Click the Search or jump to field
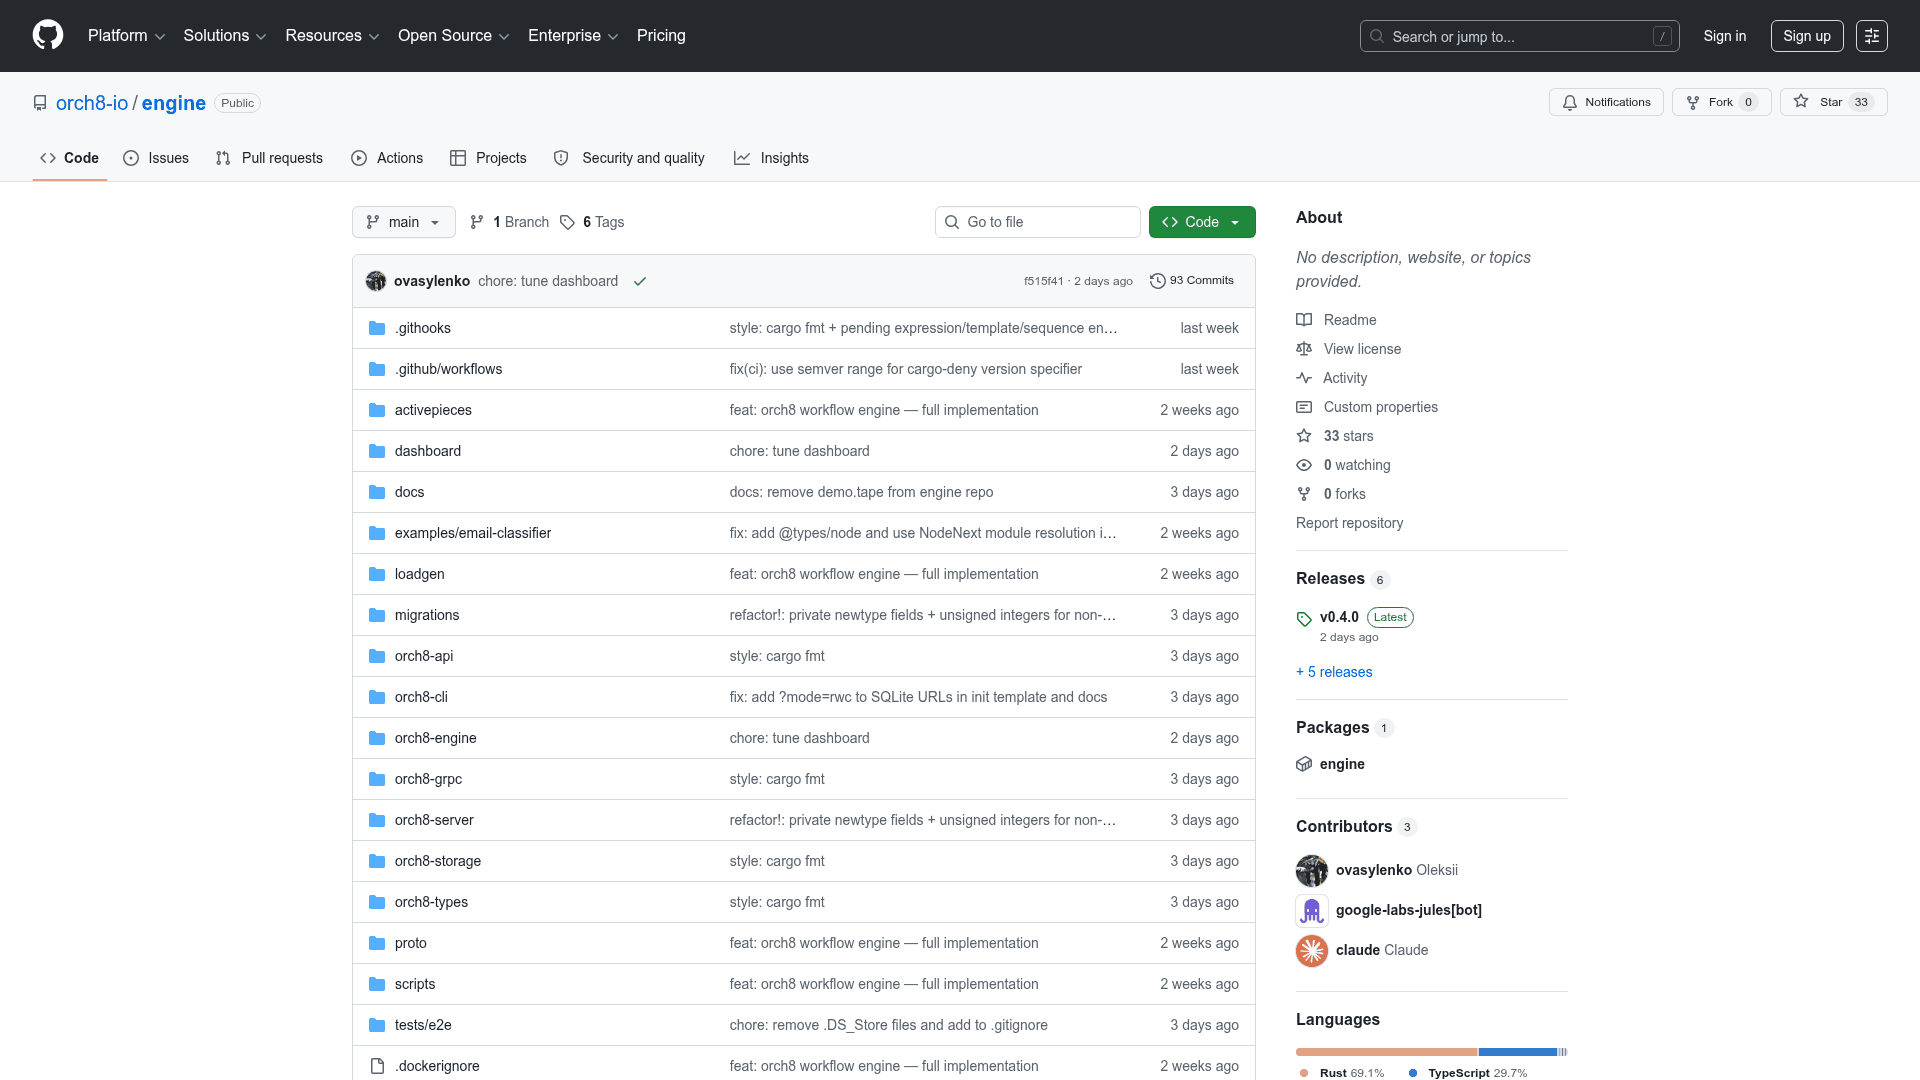 pyautogui.click(x=1519, y=36)
